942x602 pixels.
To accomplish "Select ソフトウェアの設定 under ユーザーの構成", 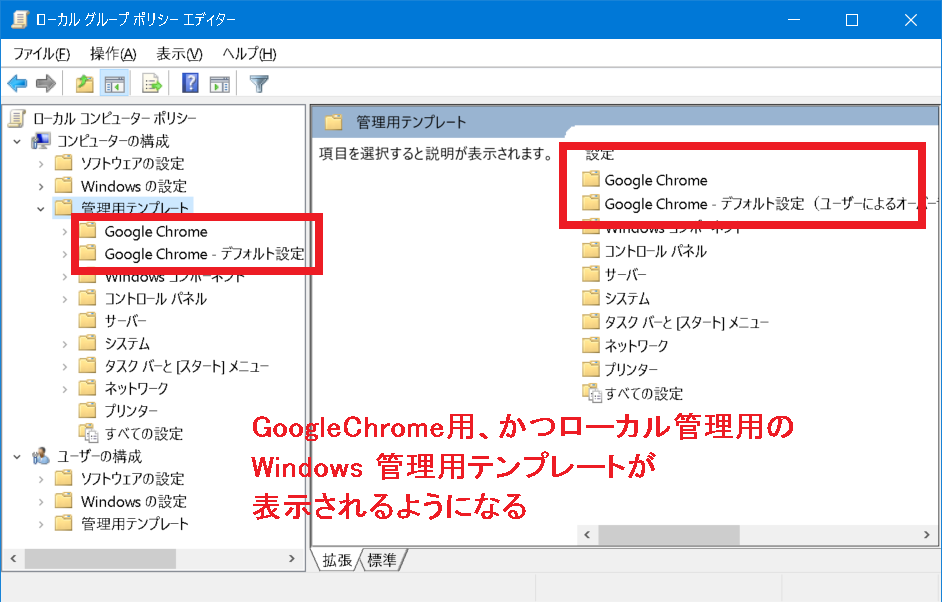I will coord(133,479).
